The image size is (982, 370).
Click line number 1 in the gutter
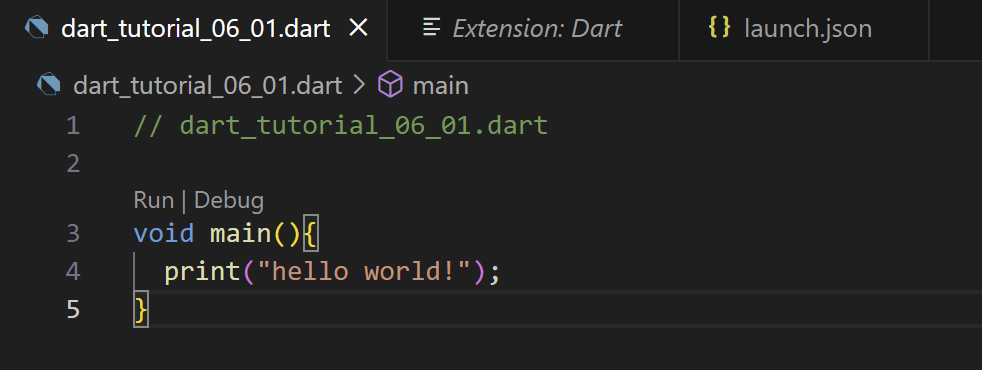click(73, 126)
